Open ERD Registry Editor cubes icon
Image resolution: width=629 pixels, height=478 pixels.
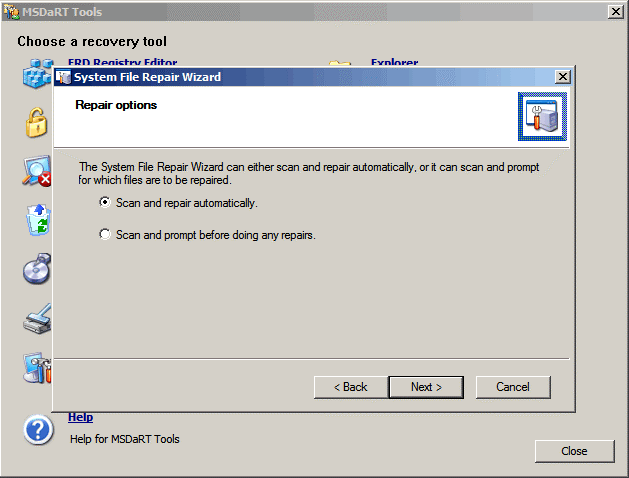[x=38, y=73]
